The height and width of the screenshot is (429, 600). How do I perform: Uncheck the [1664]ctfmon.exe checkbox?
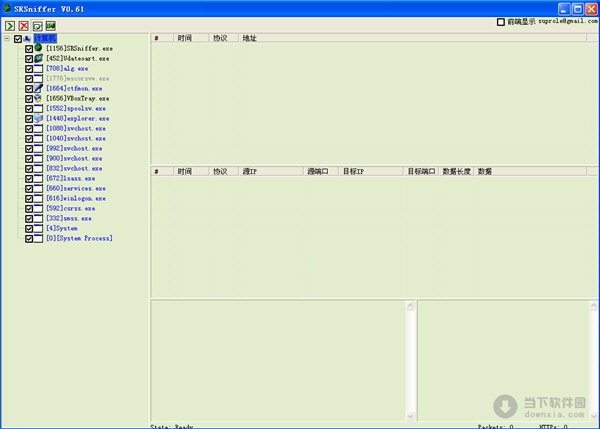(x=29, y=88)
